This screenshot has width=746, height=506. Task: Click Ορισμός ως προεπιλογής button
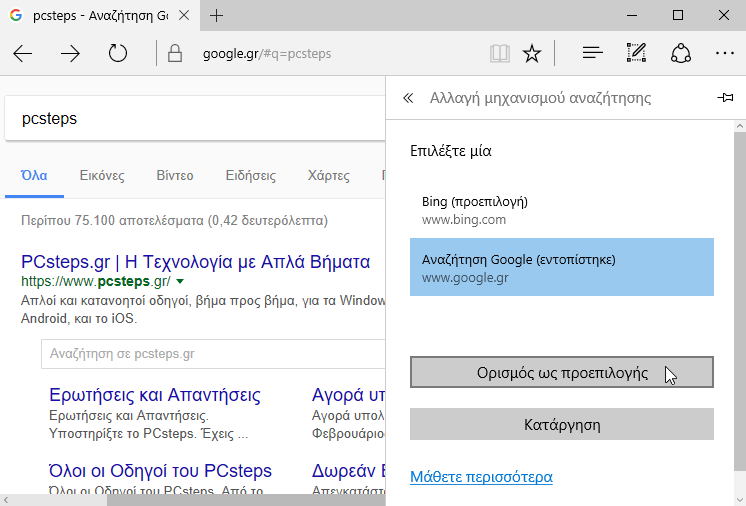pos(562,372)
